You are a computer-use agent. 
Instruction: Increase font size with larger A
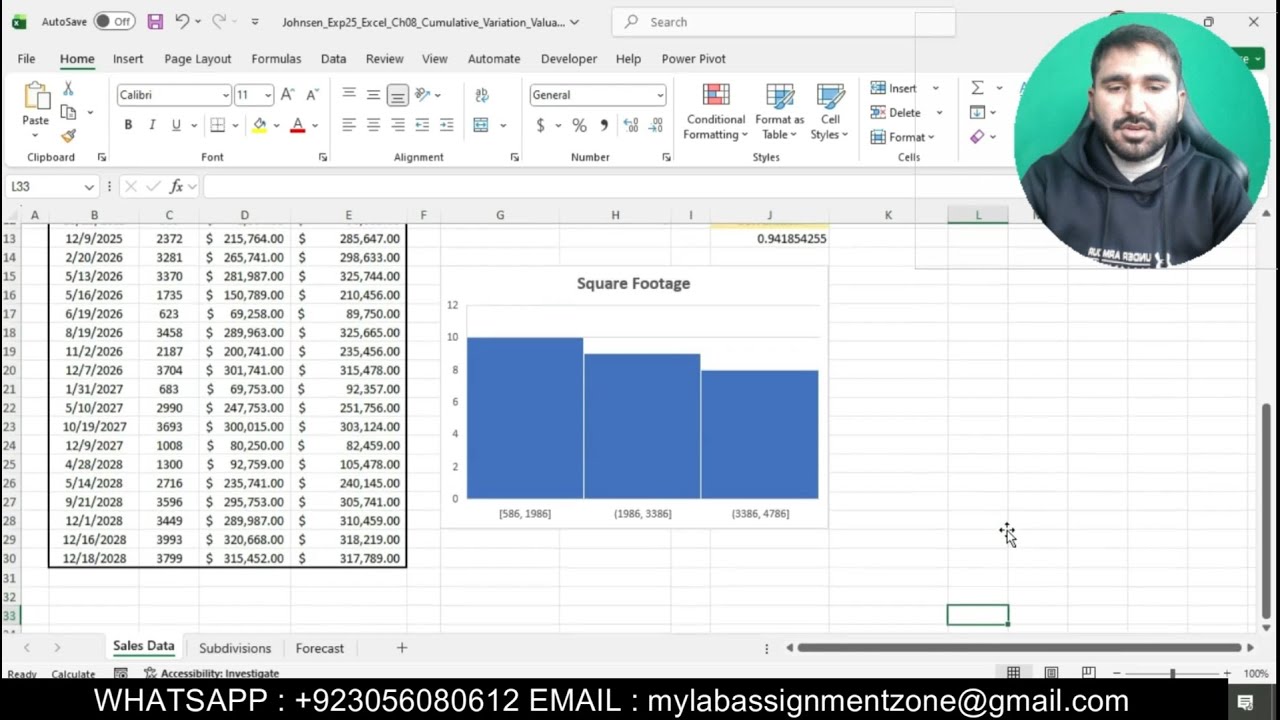pyautogui.click(x=288, y=95)
